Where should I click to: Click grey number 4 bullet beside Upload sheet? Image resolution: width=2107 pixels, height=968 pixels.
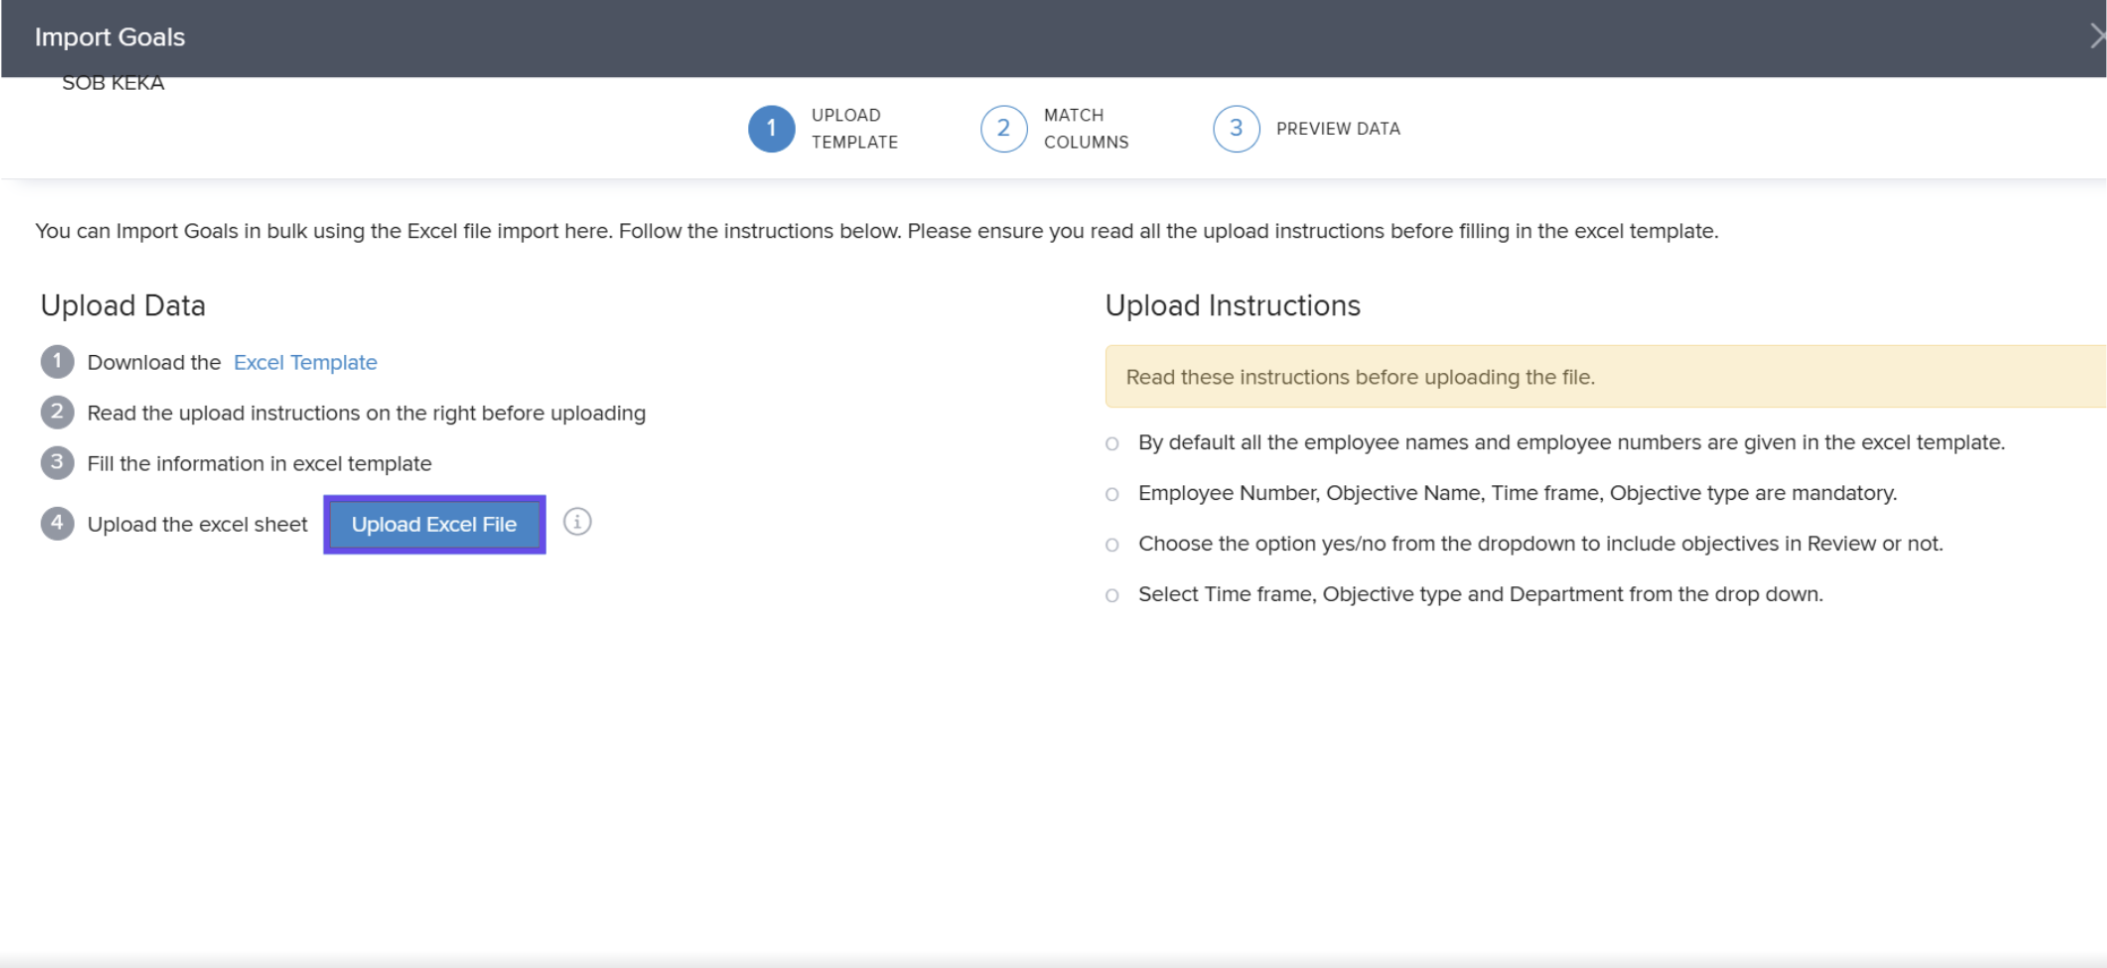[x=57, y=523]
